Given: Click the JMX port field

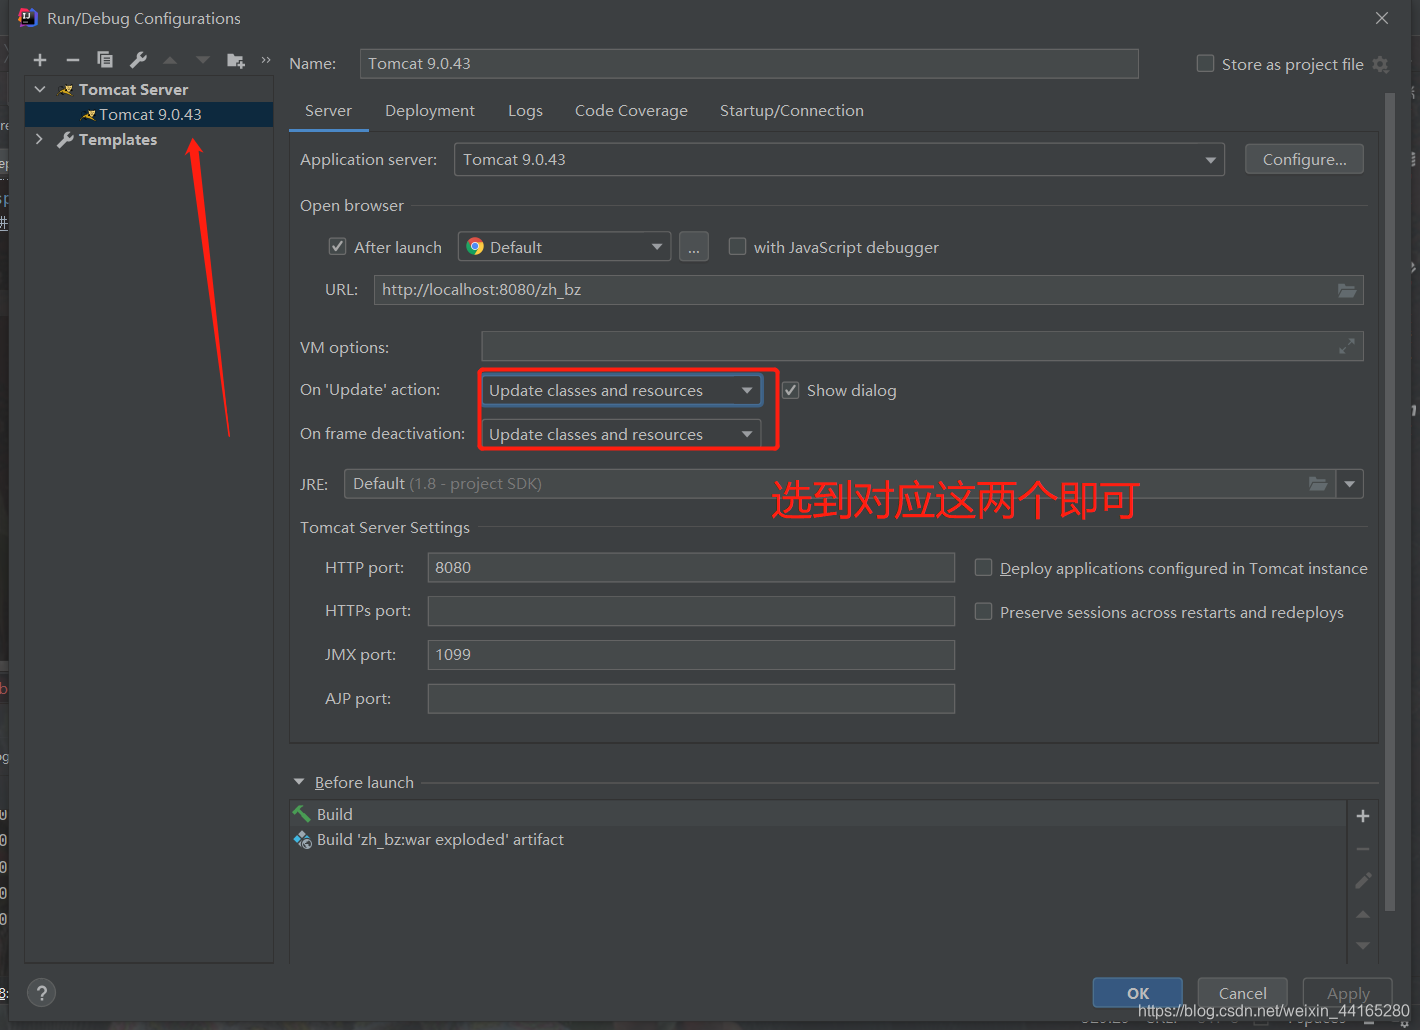Looking at the screenshot, I should click(691, 655).
